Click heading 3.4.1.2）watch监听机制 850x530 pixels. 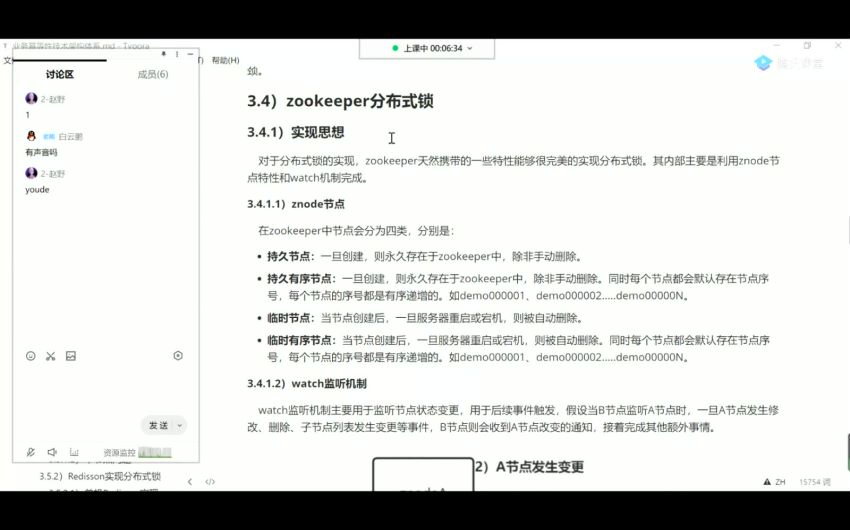(307, 384)
